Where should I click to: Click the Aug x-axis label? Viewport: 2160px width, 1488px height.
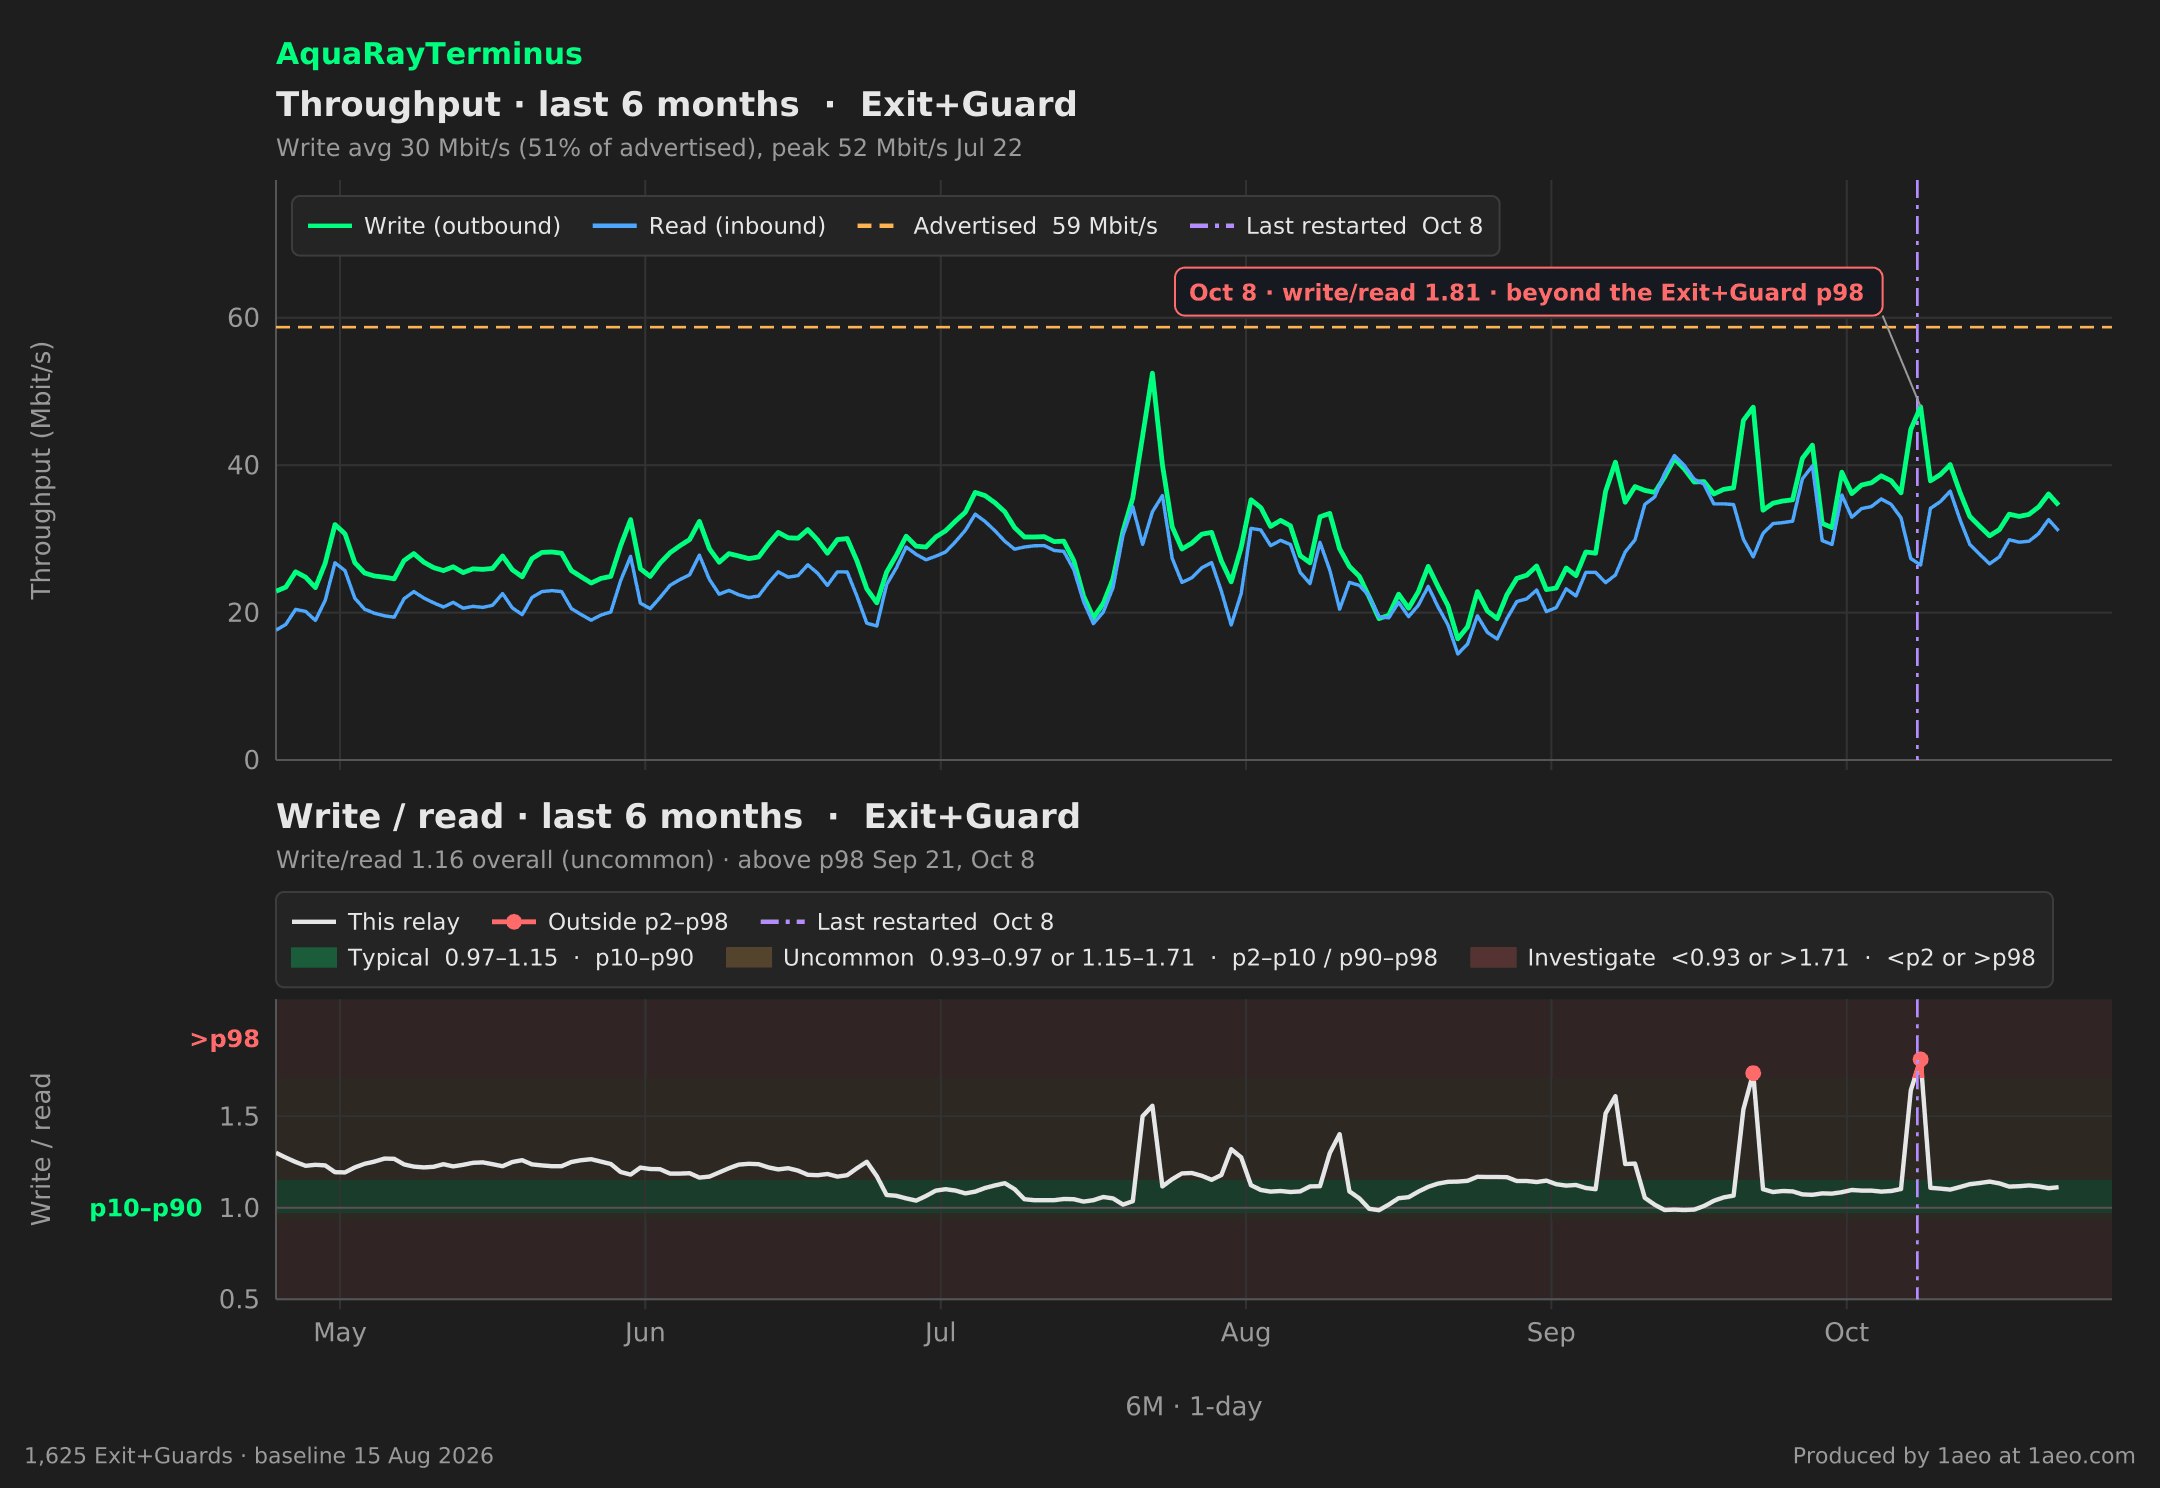pyautogui.click(x=1246, y=1333)
